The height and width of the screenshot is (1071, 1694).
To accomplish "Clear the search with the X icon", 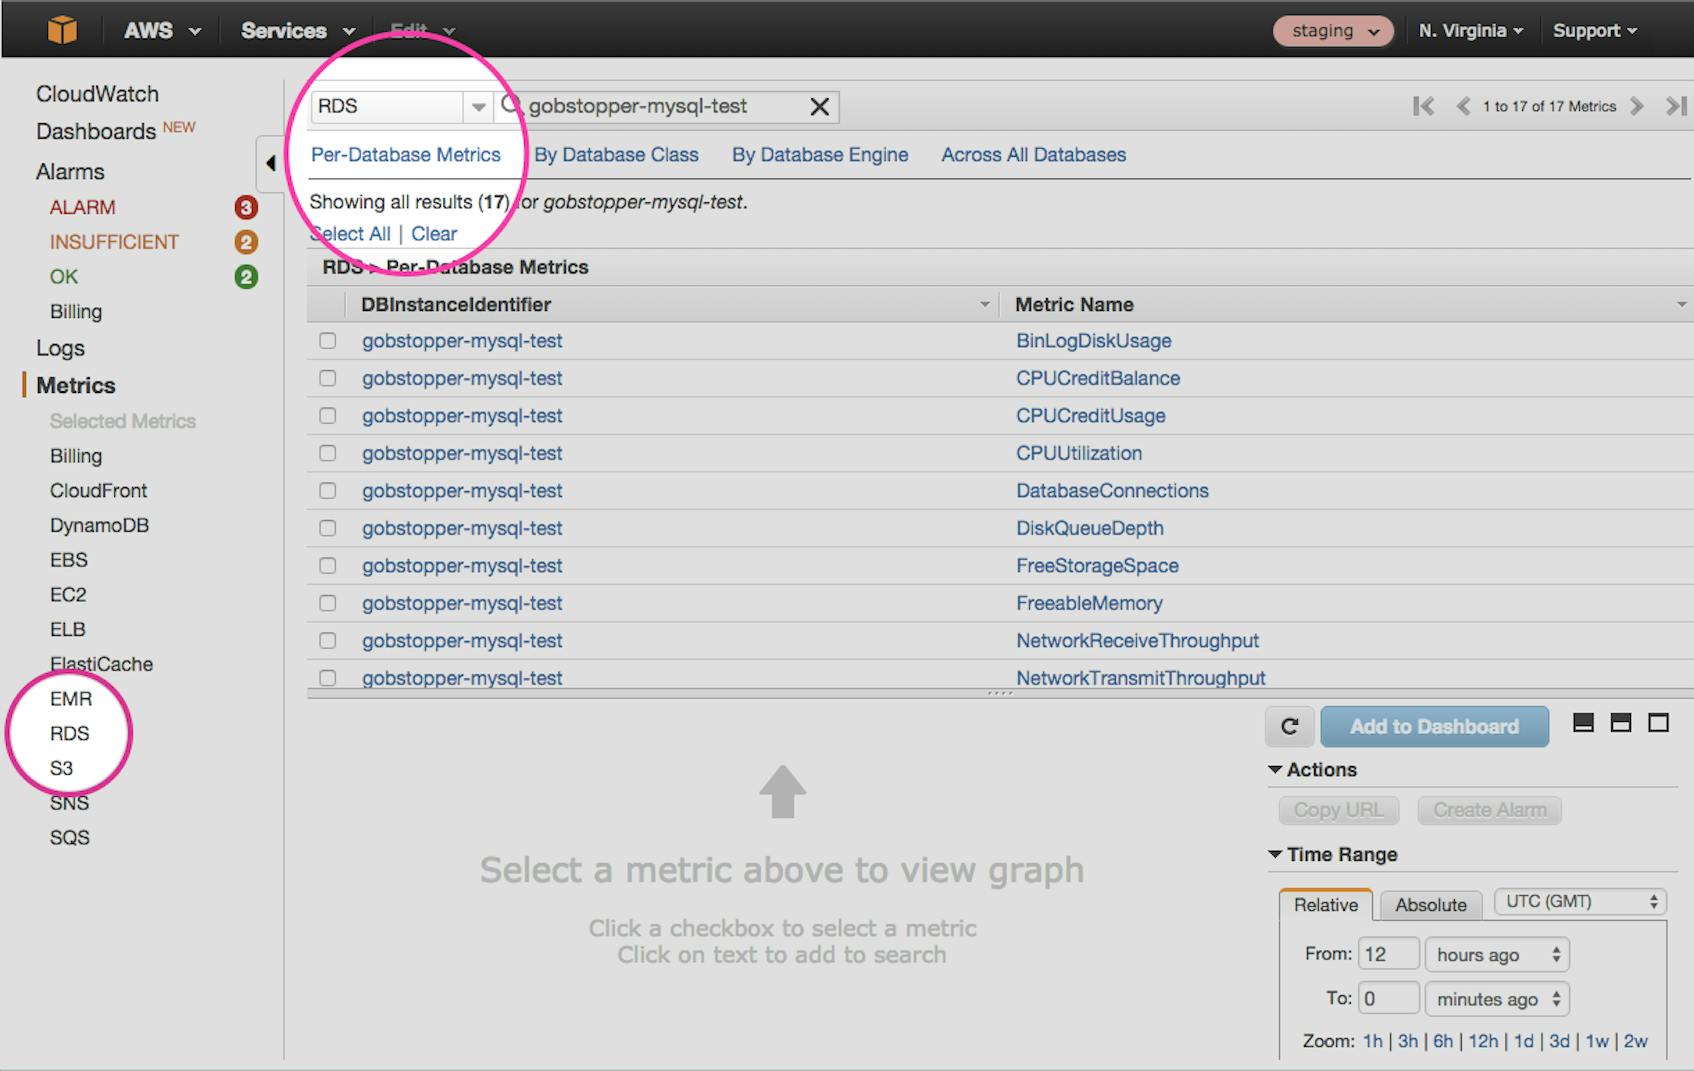I will click(x=819, y=106).
